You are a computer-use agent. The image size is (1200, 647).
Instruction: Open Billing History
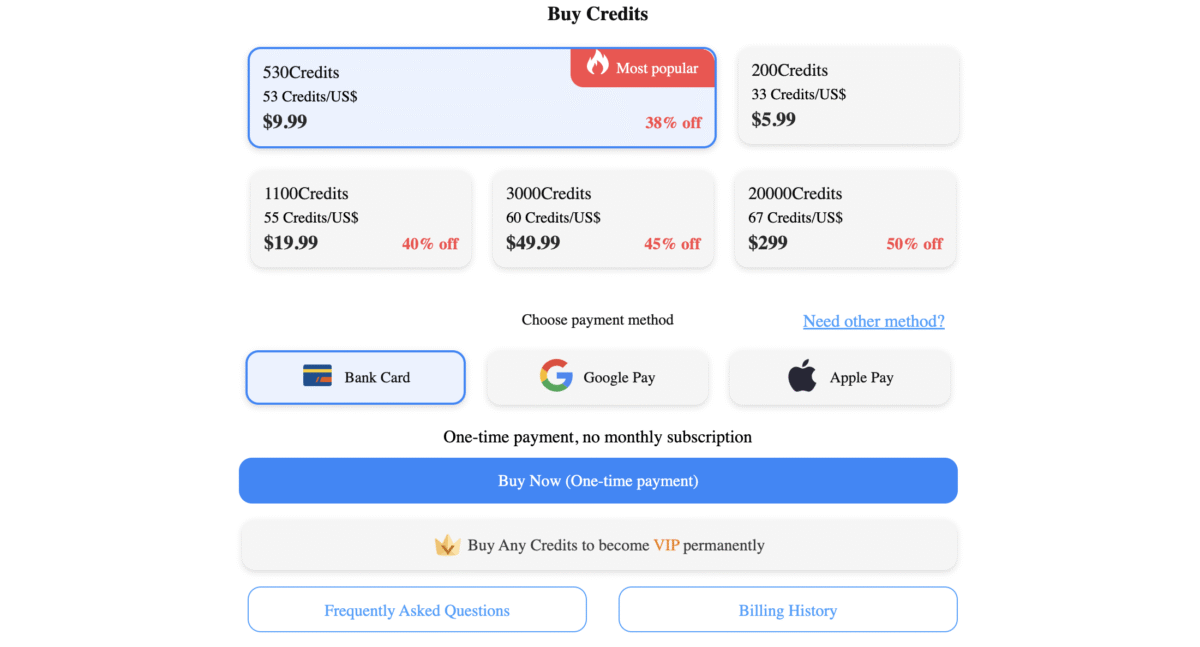point(788,609)
